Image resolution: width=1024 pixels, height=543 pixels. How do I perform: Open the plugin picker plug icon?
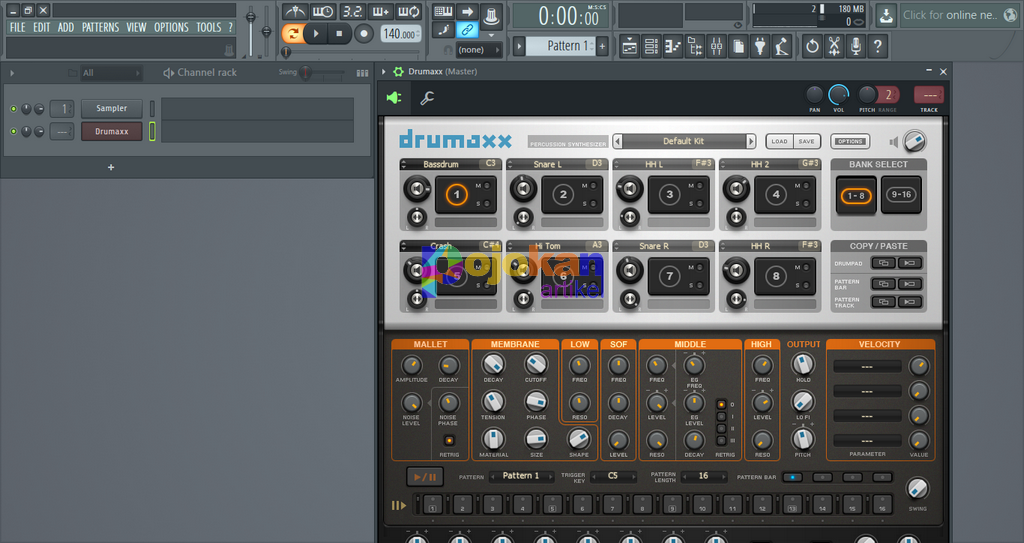tap(760, 46)
